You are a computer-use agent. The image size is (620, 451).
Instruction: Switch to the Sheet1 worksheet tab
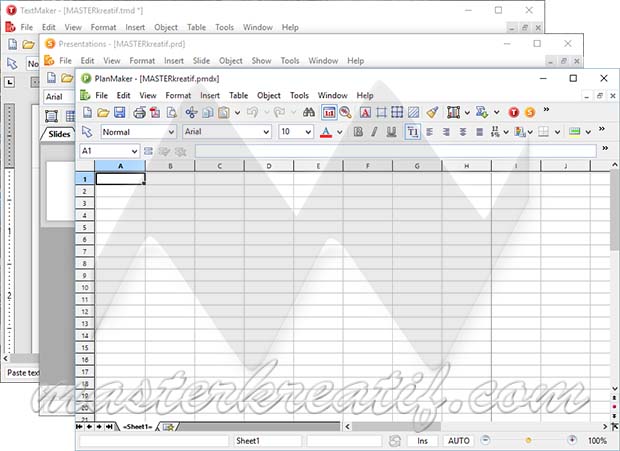point(137,427)
